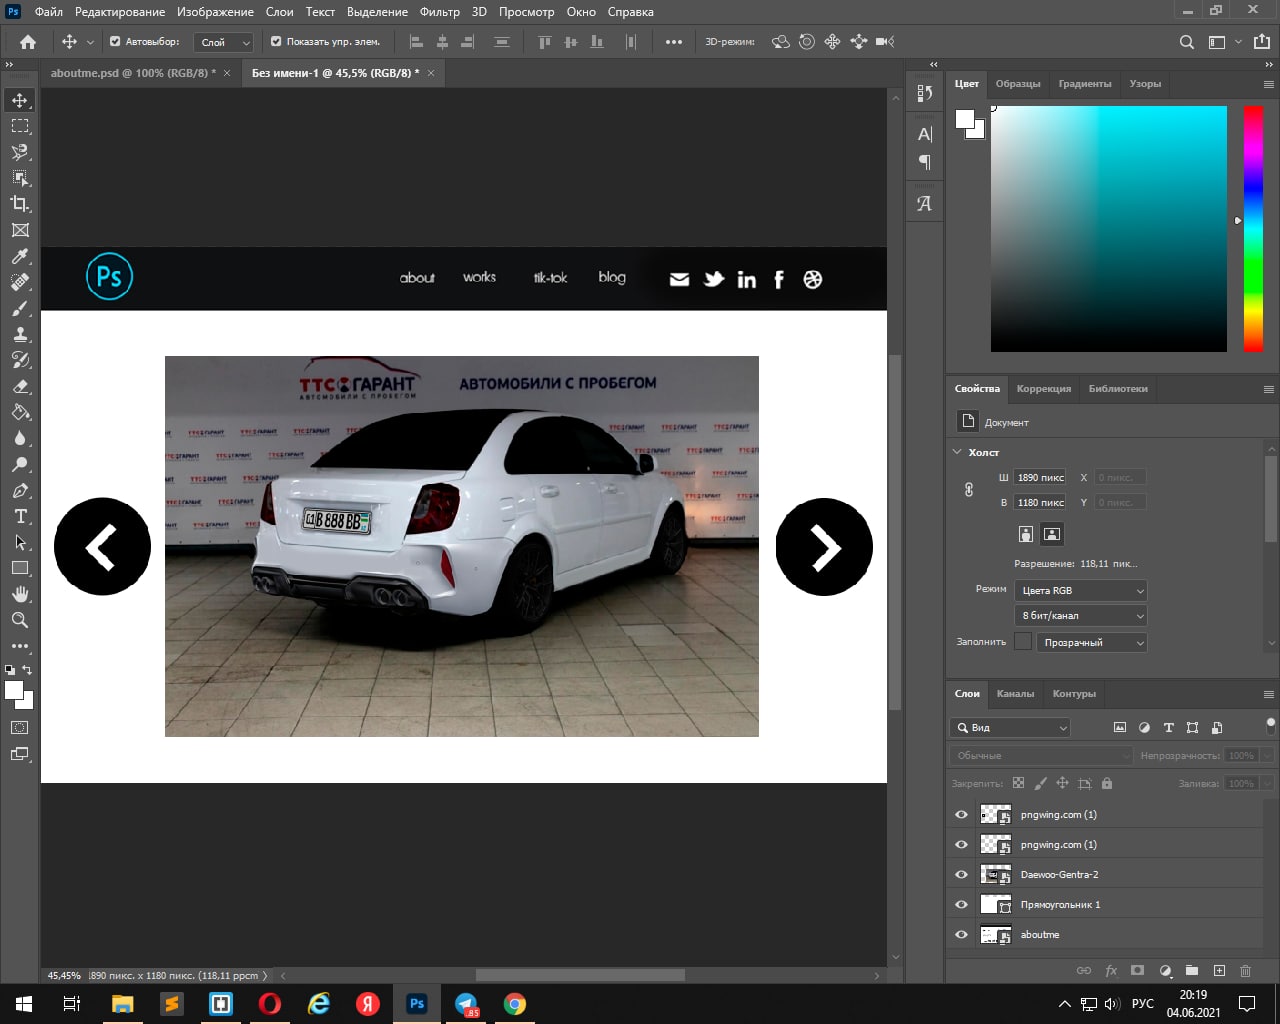The width and height of the screenshot is (1280, 1024).
Task: Switch to the Библиотеки tab
Action: click(x=1118, y=389)
